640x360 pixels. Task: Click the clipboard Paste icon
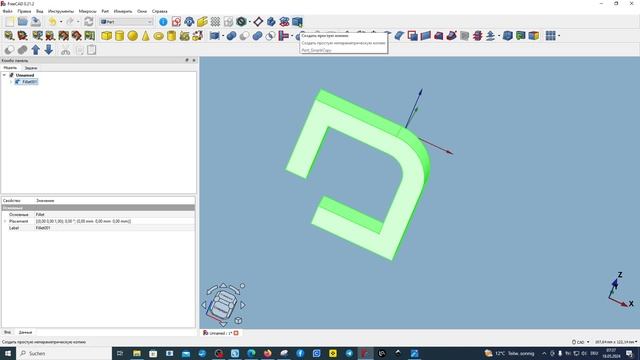[91, 50]
